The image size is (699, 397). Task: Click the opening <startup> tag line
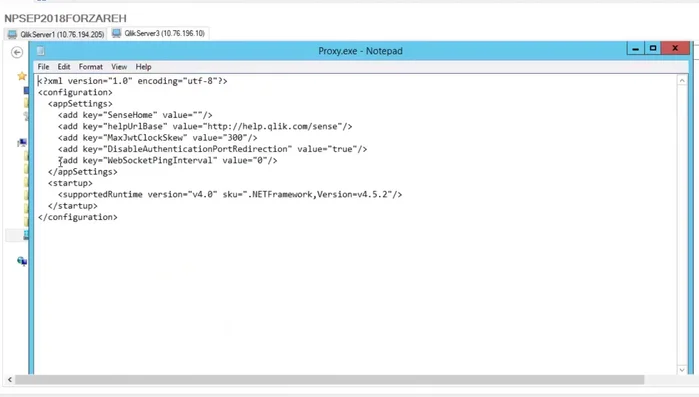click(70, 183)
